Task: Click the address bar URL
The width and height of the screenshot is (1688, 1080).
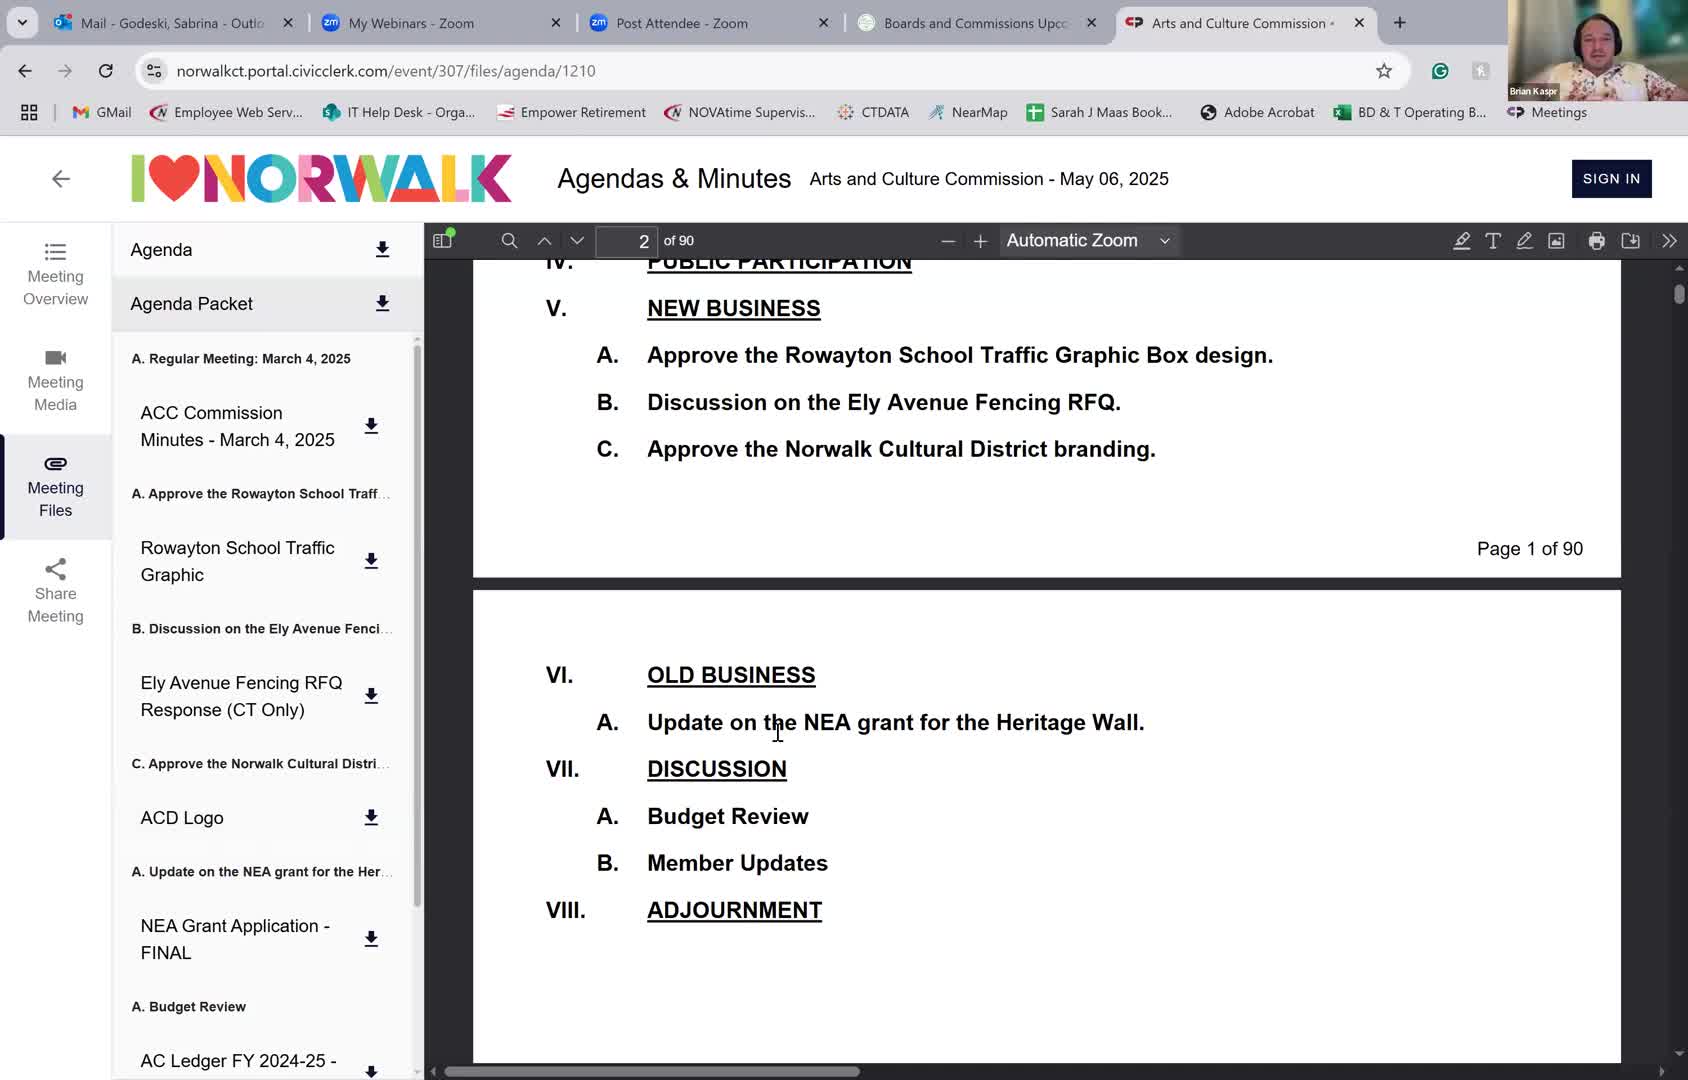Action: 386,71
